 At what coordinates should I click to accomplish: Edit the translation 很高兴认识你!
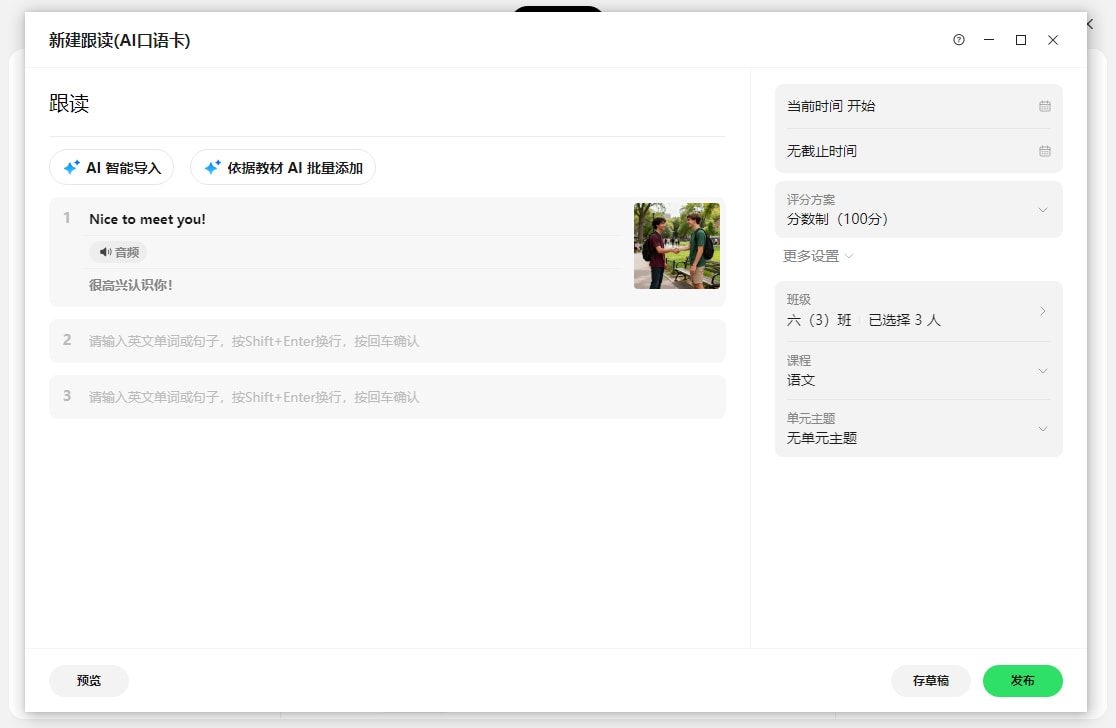(131, 285)
